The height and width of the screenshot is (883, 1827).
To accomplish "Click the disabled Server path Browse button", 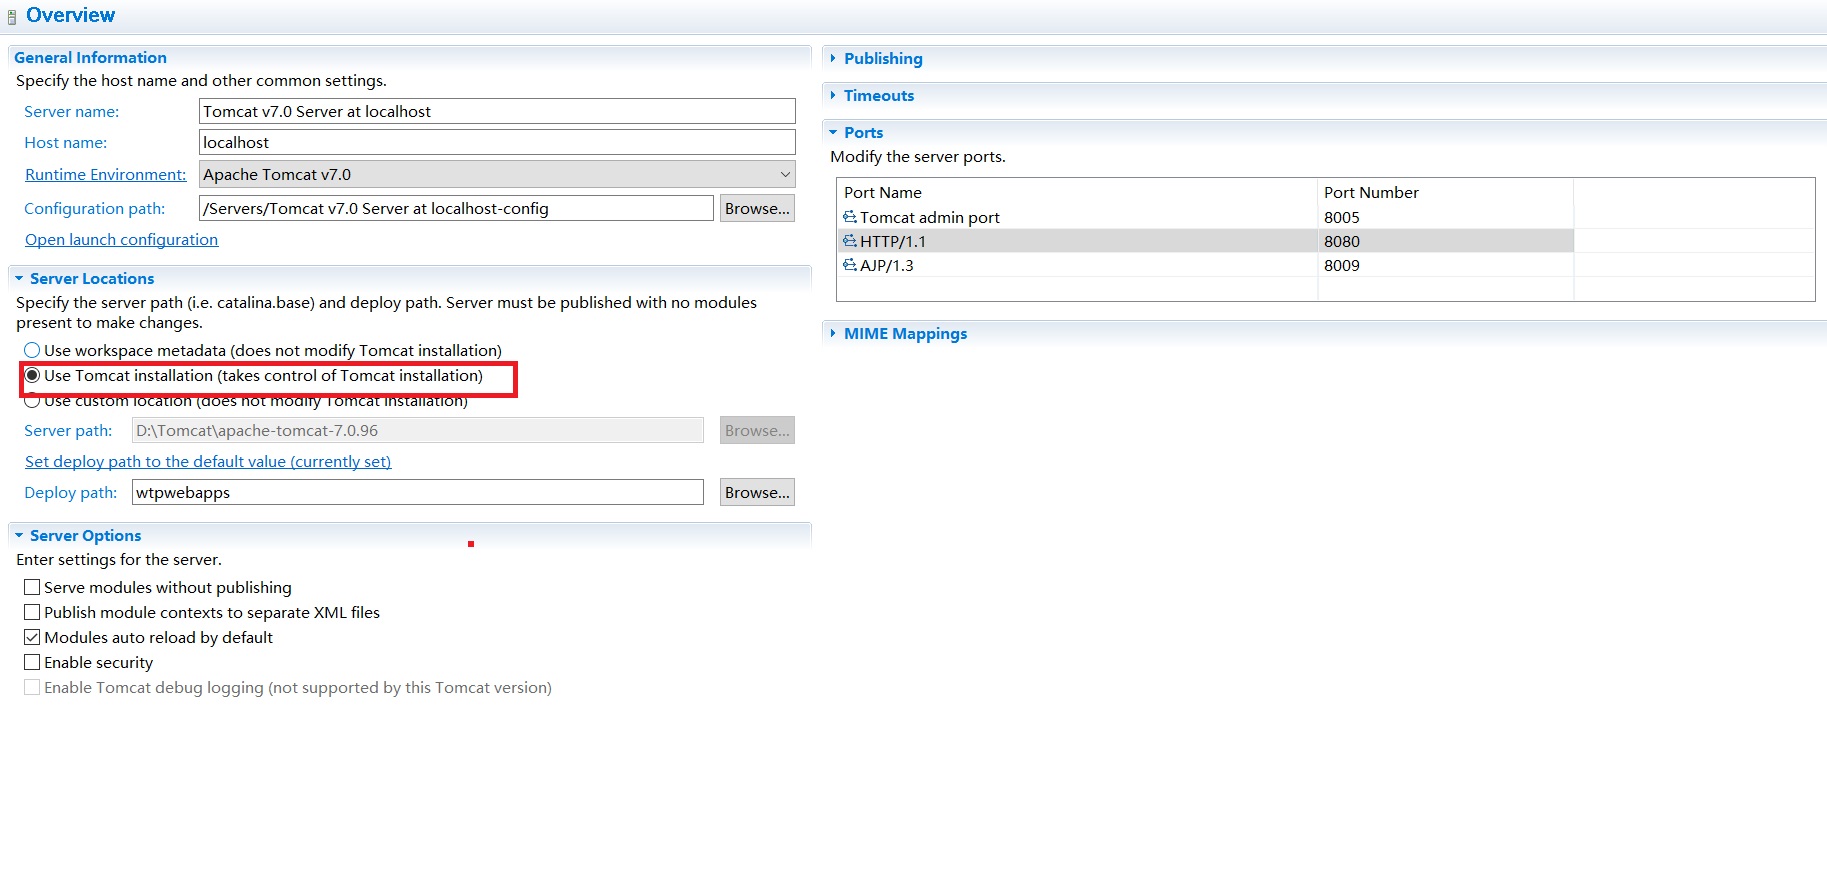I will [x=757, y=430].
